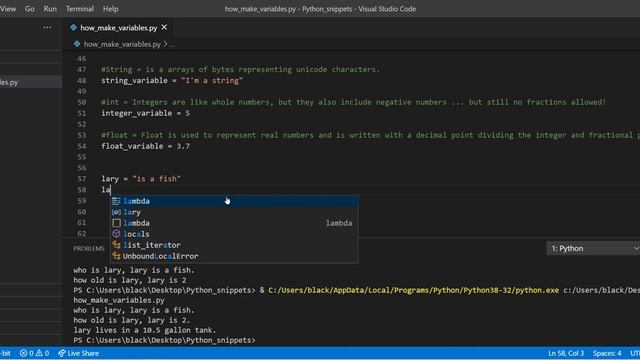Click line number 48 in the gutter
Screen dimensions: 640x360
82,80
